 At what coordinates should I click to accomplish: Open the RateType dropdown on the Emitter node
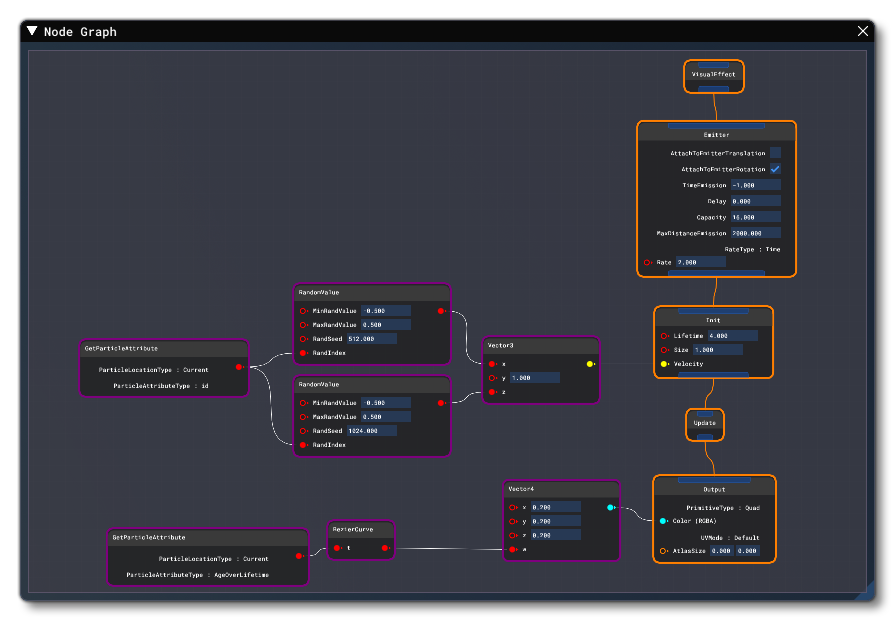click(753, 249)
